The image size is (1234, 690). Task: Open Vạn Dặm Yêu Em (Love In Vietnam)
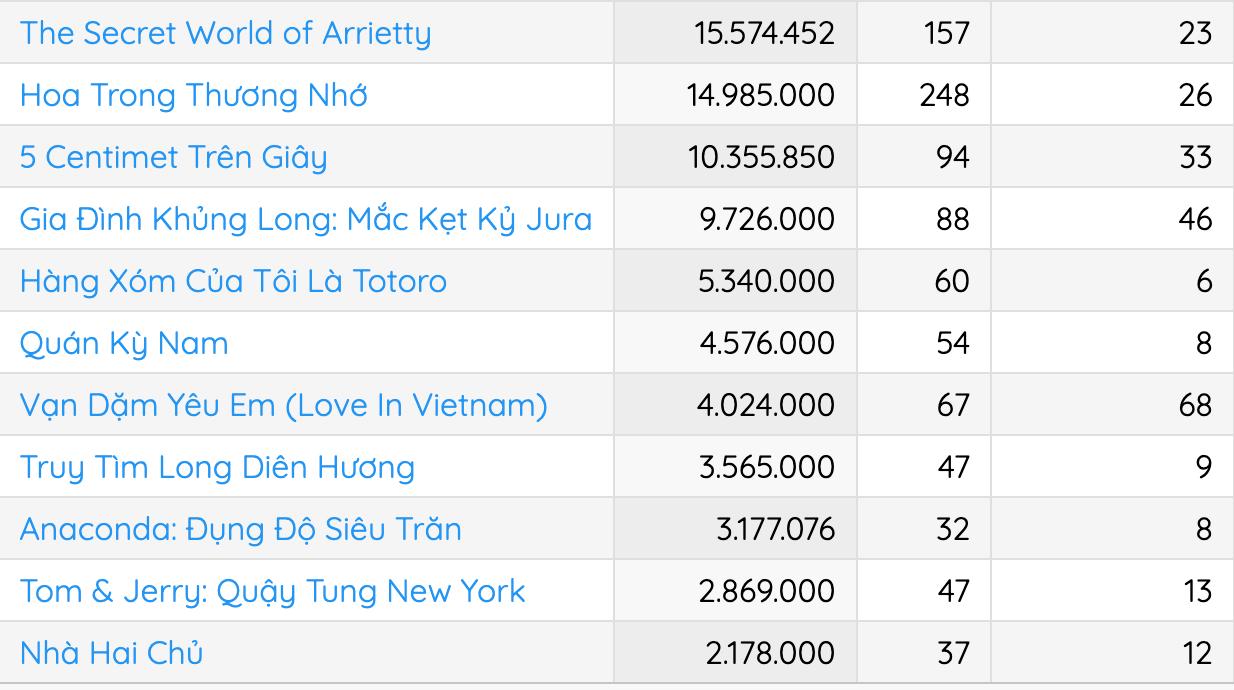coord(283,405)
